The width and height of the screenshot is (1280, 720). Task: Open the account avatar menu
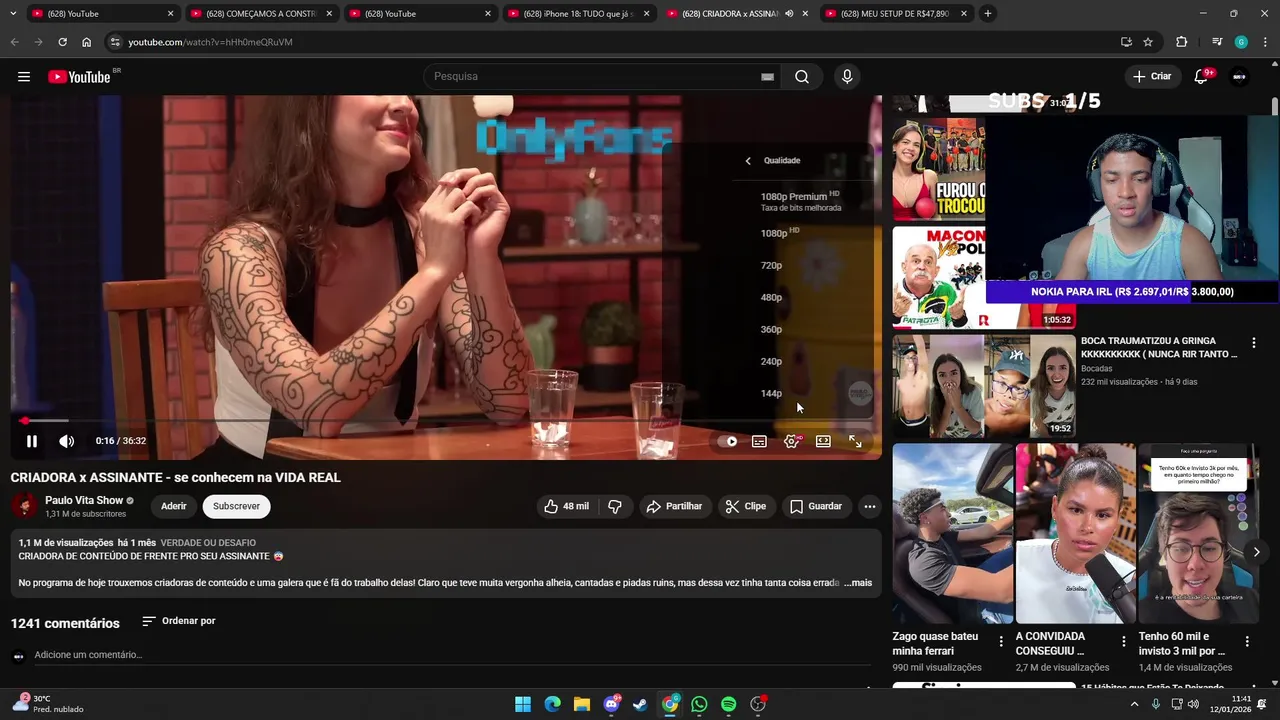click(1239, 77)
